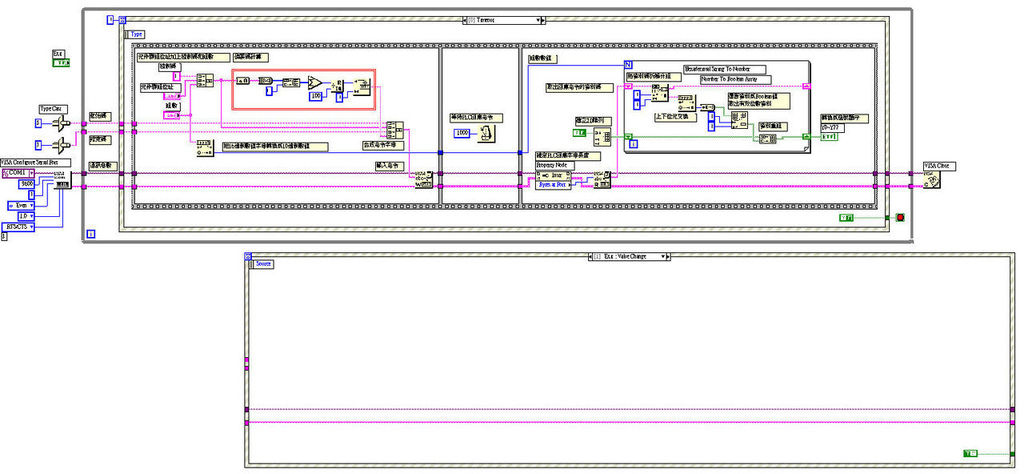This screenshot has width=1024, height=474.
Task: Toggle the True constant wired to stop terminal
Action: tap(848, 217)
